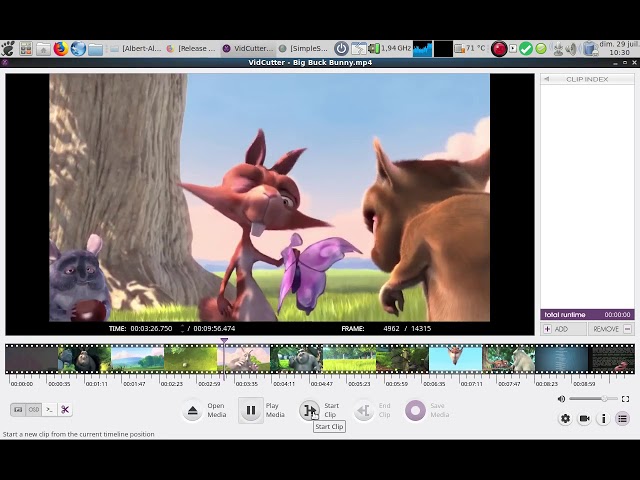Click the End Clip button
640x480 pixels.
click(363, 410)
